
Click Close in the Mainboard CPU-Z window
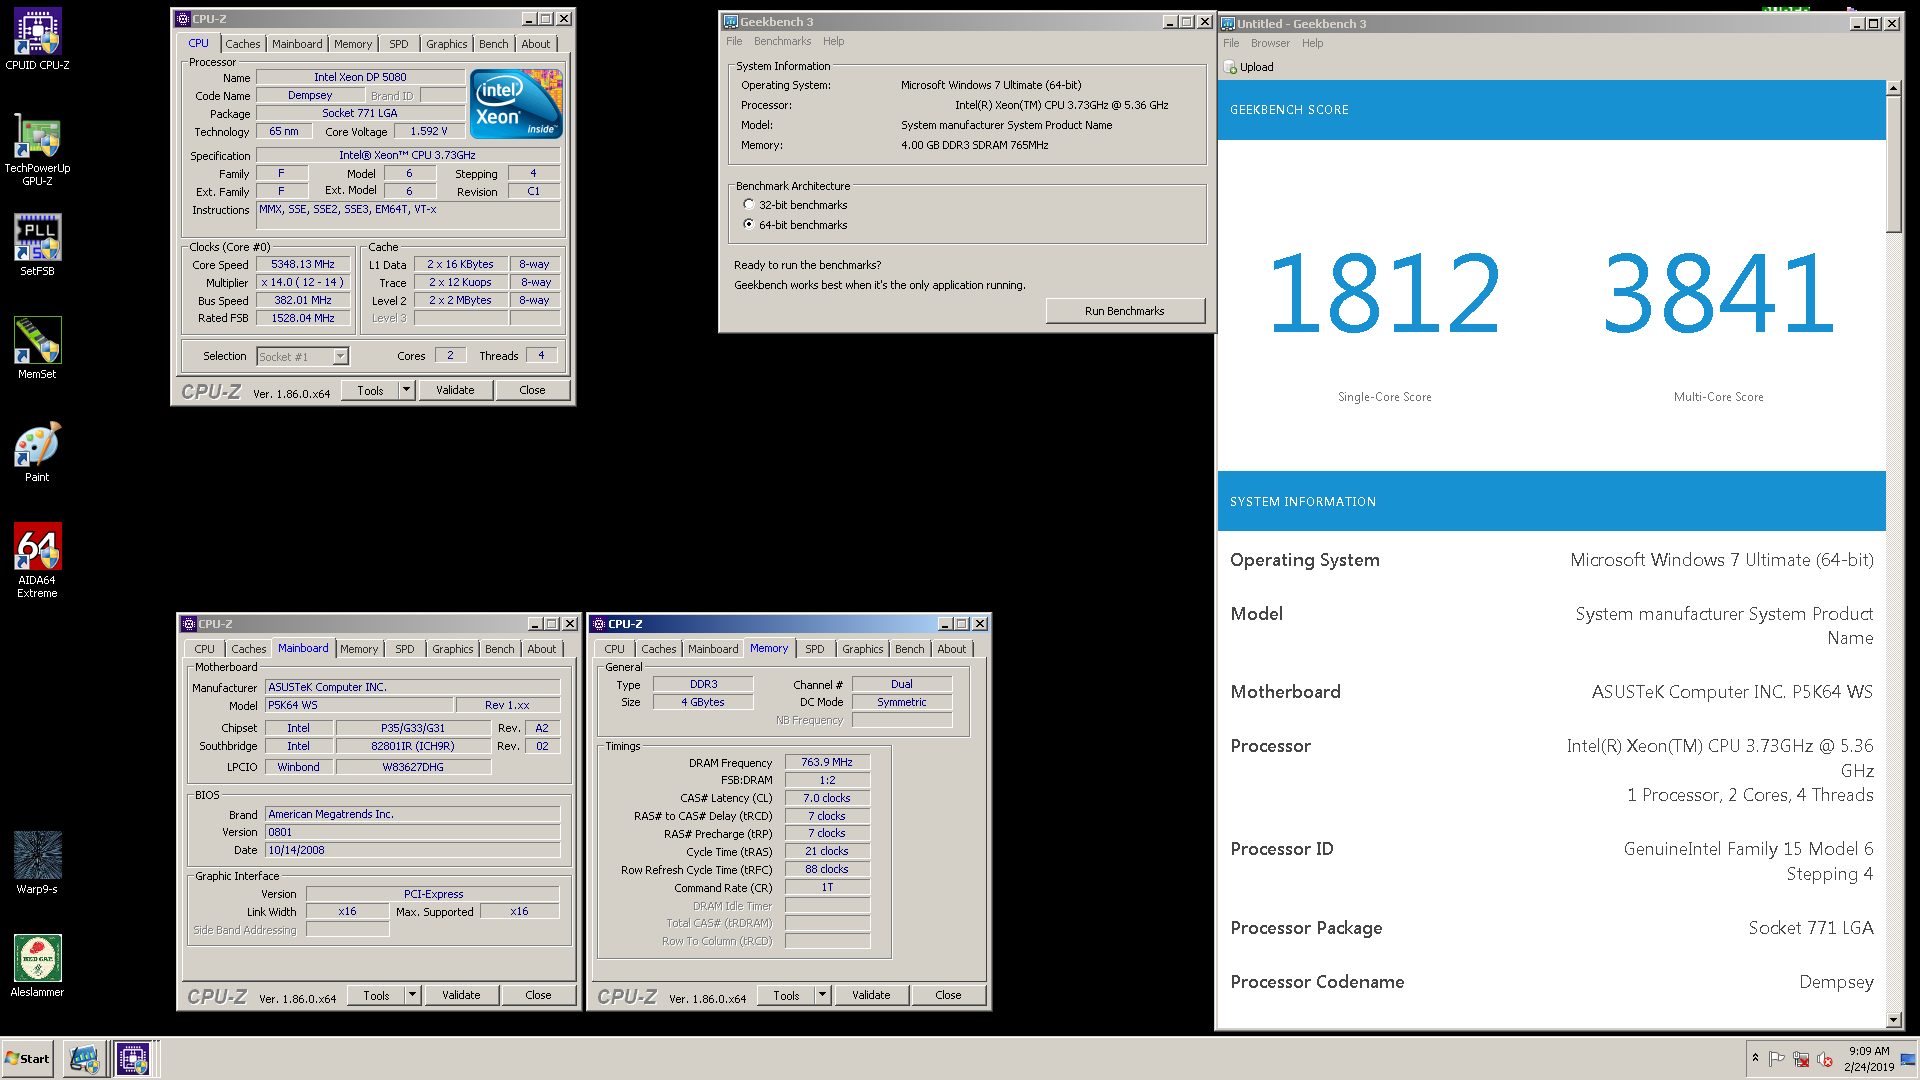538,995
